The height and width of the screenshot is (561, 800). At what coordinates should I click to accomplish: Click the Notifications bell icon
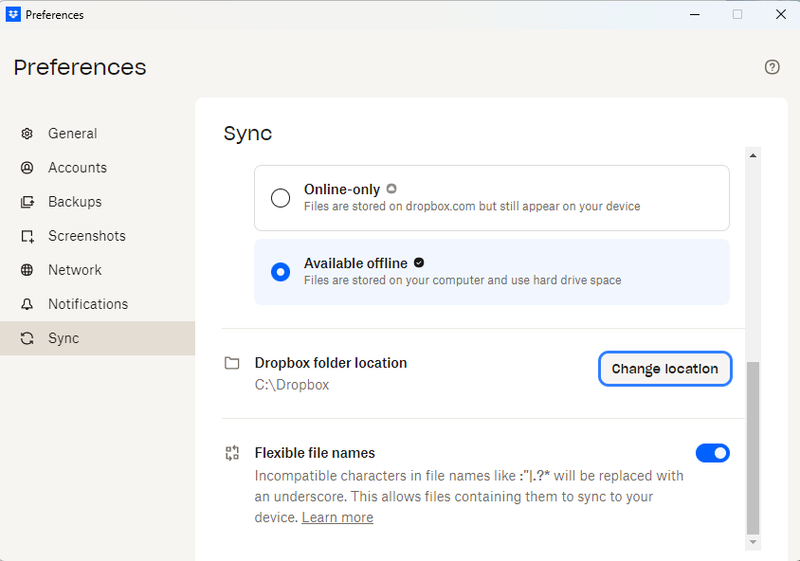click(x=27, y=304)
